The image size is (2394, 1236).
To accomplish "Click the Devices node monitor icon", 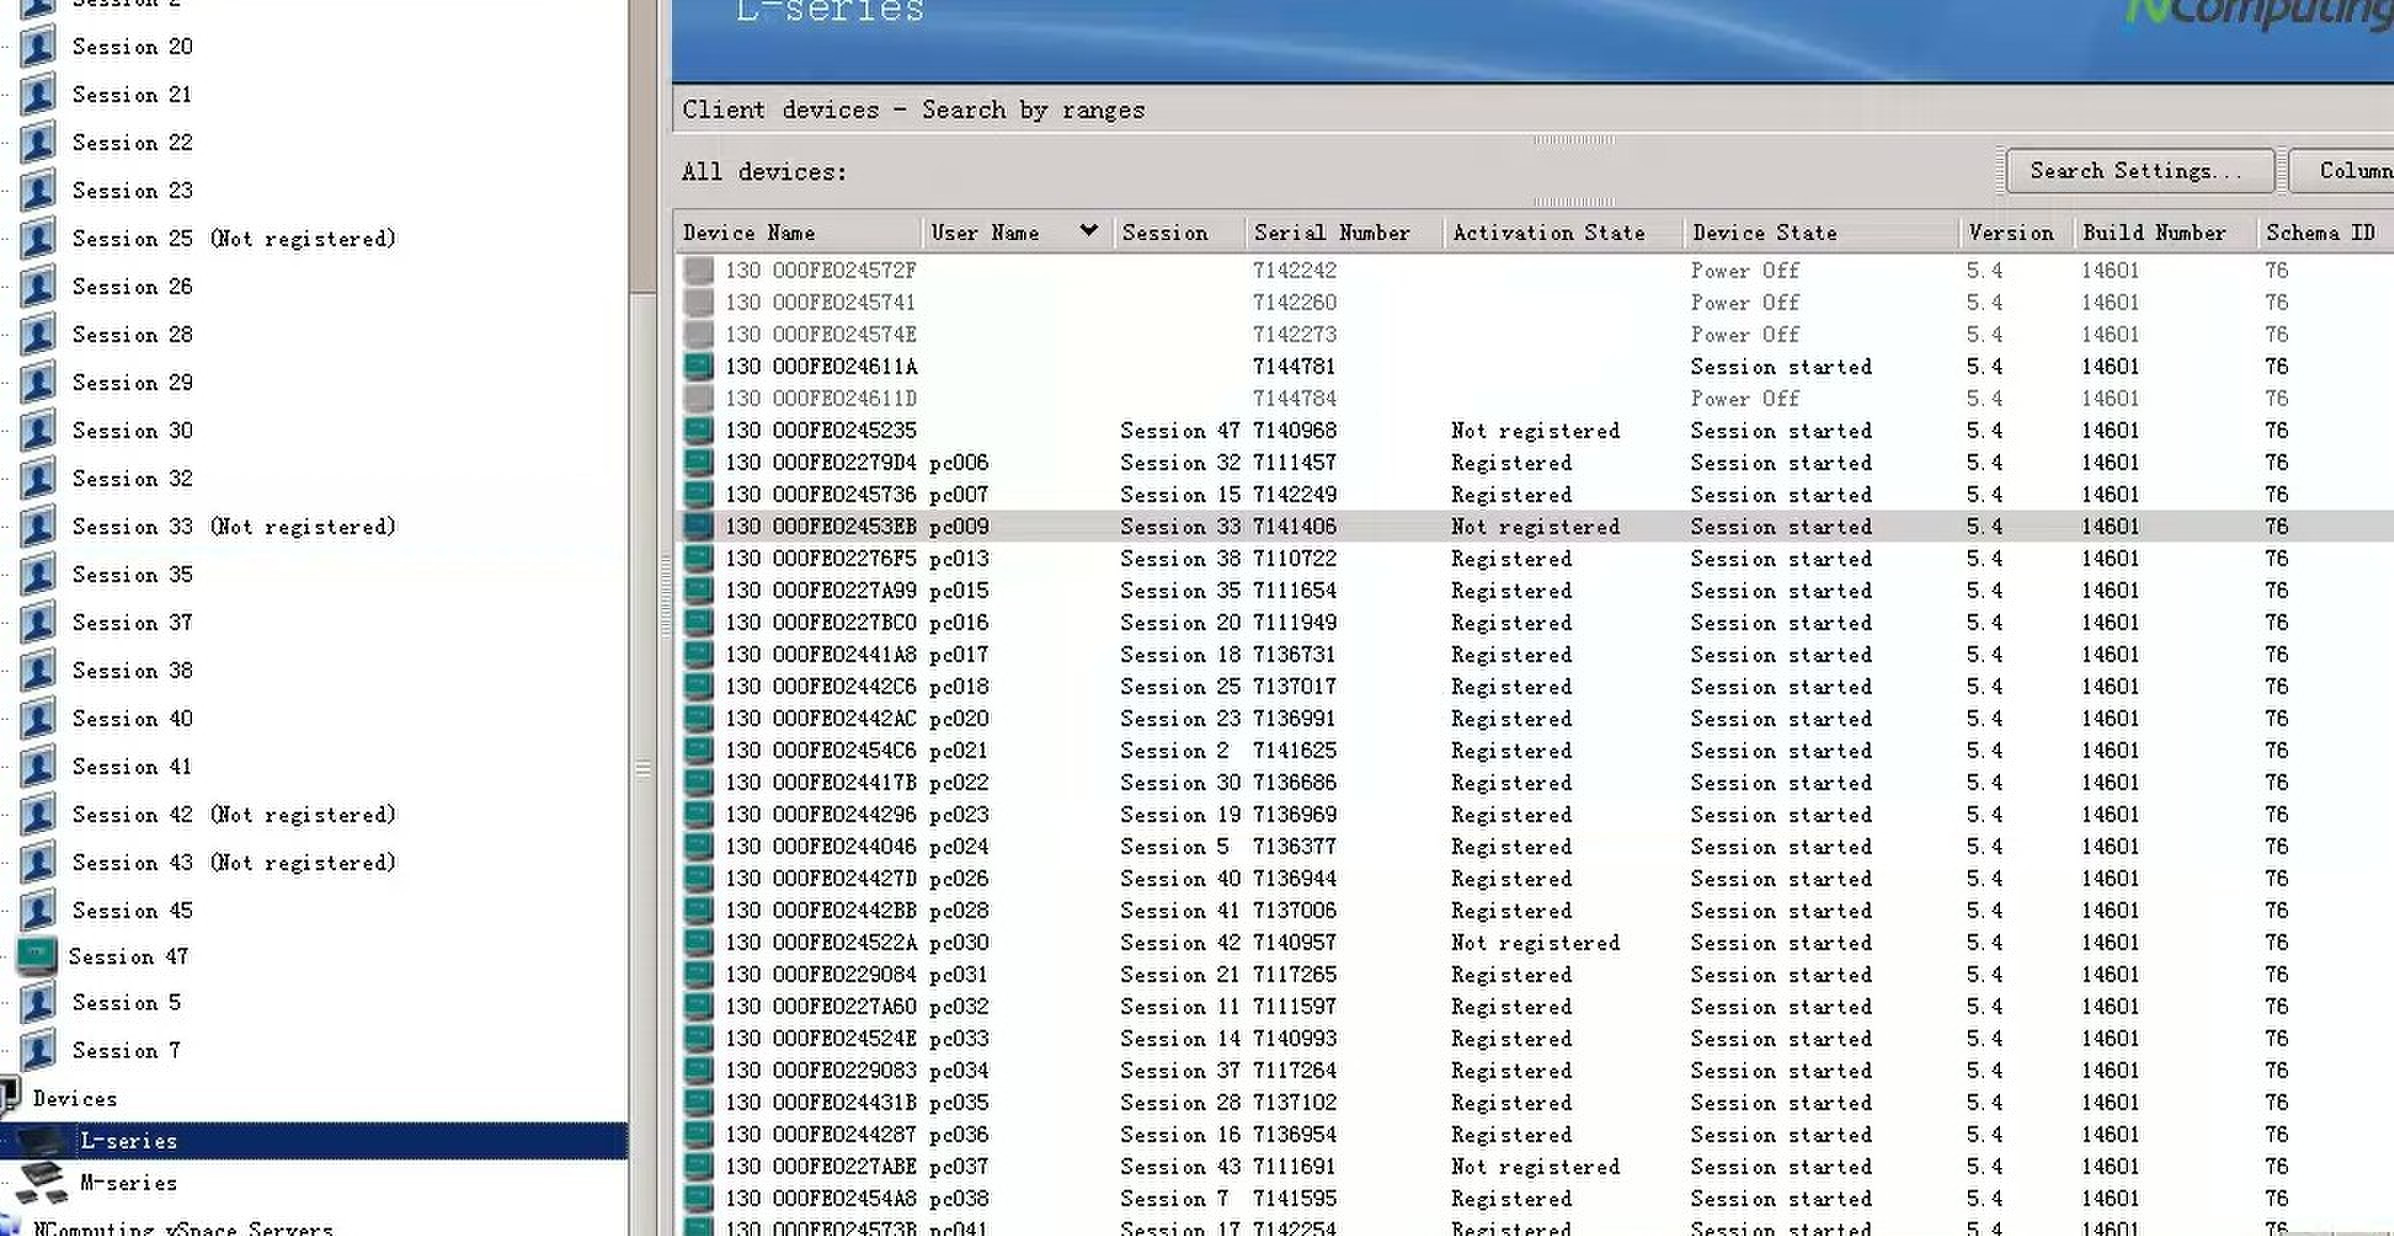I will point(9,1095).
